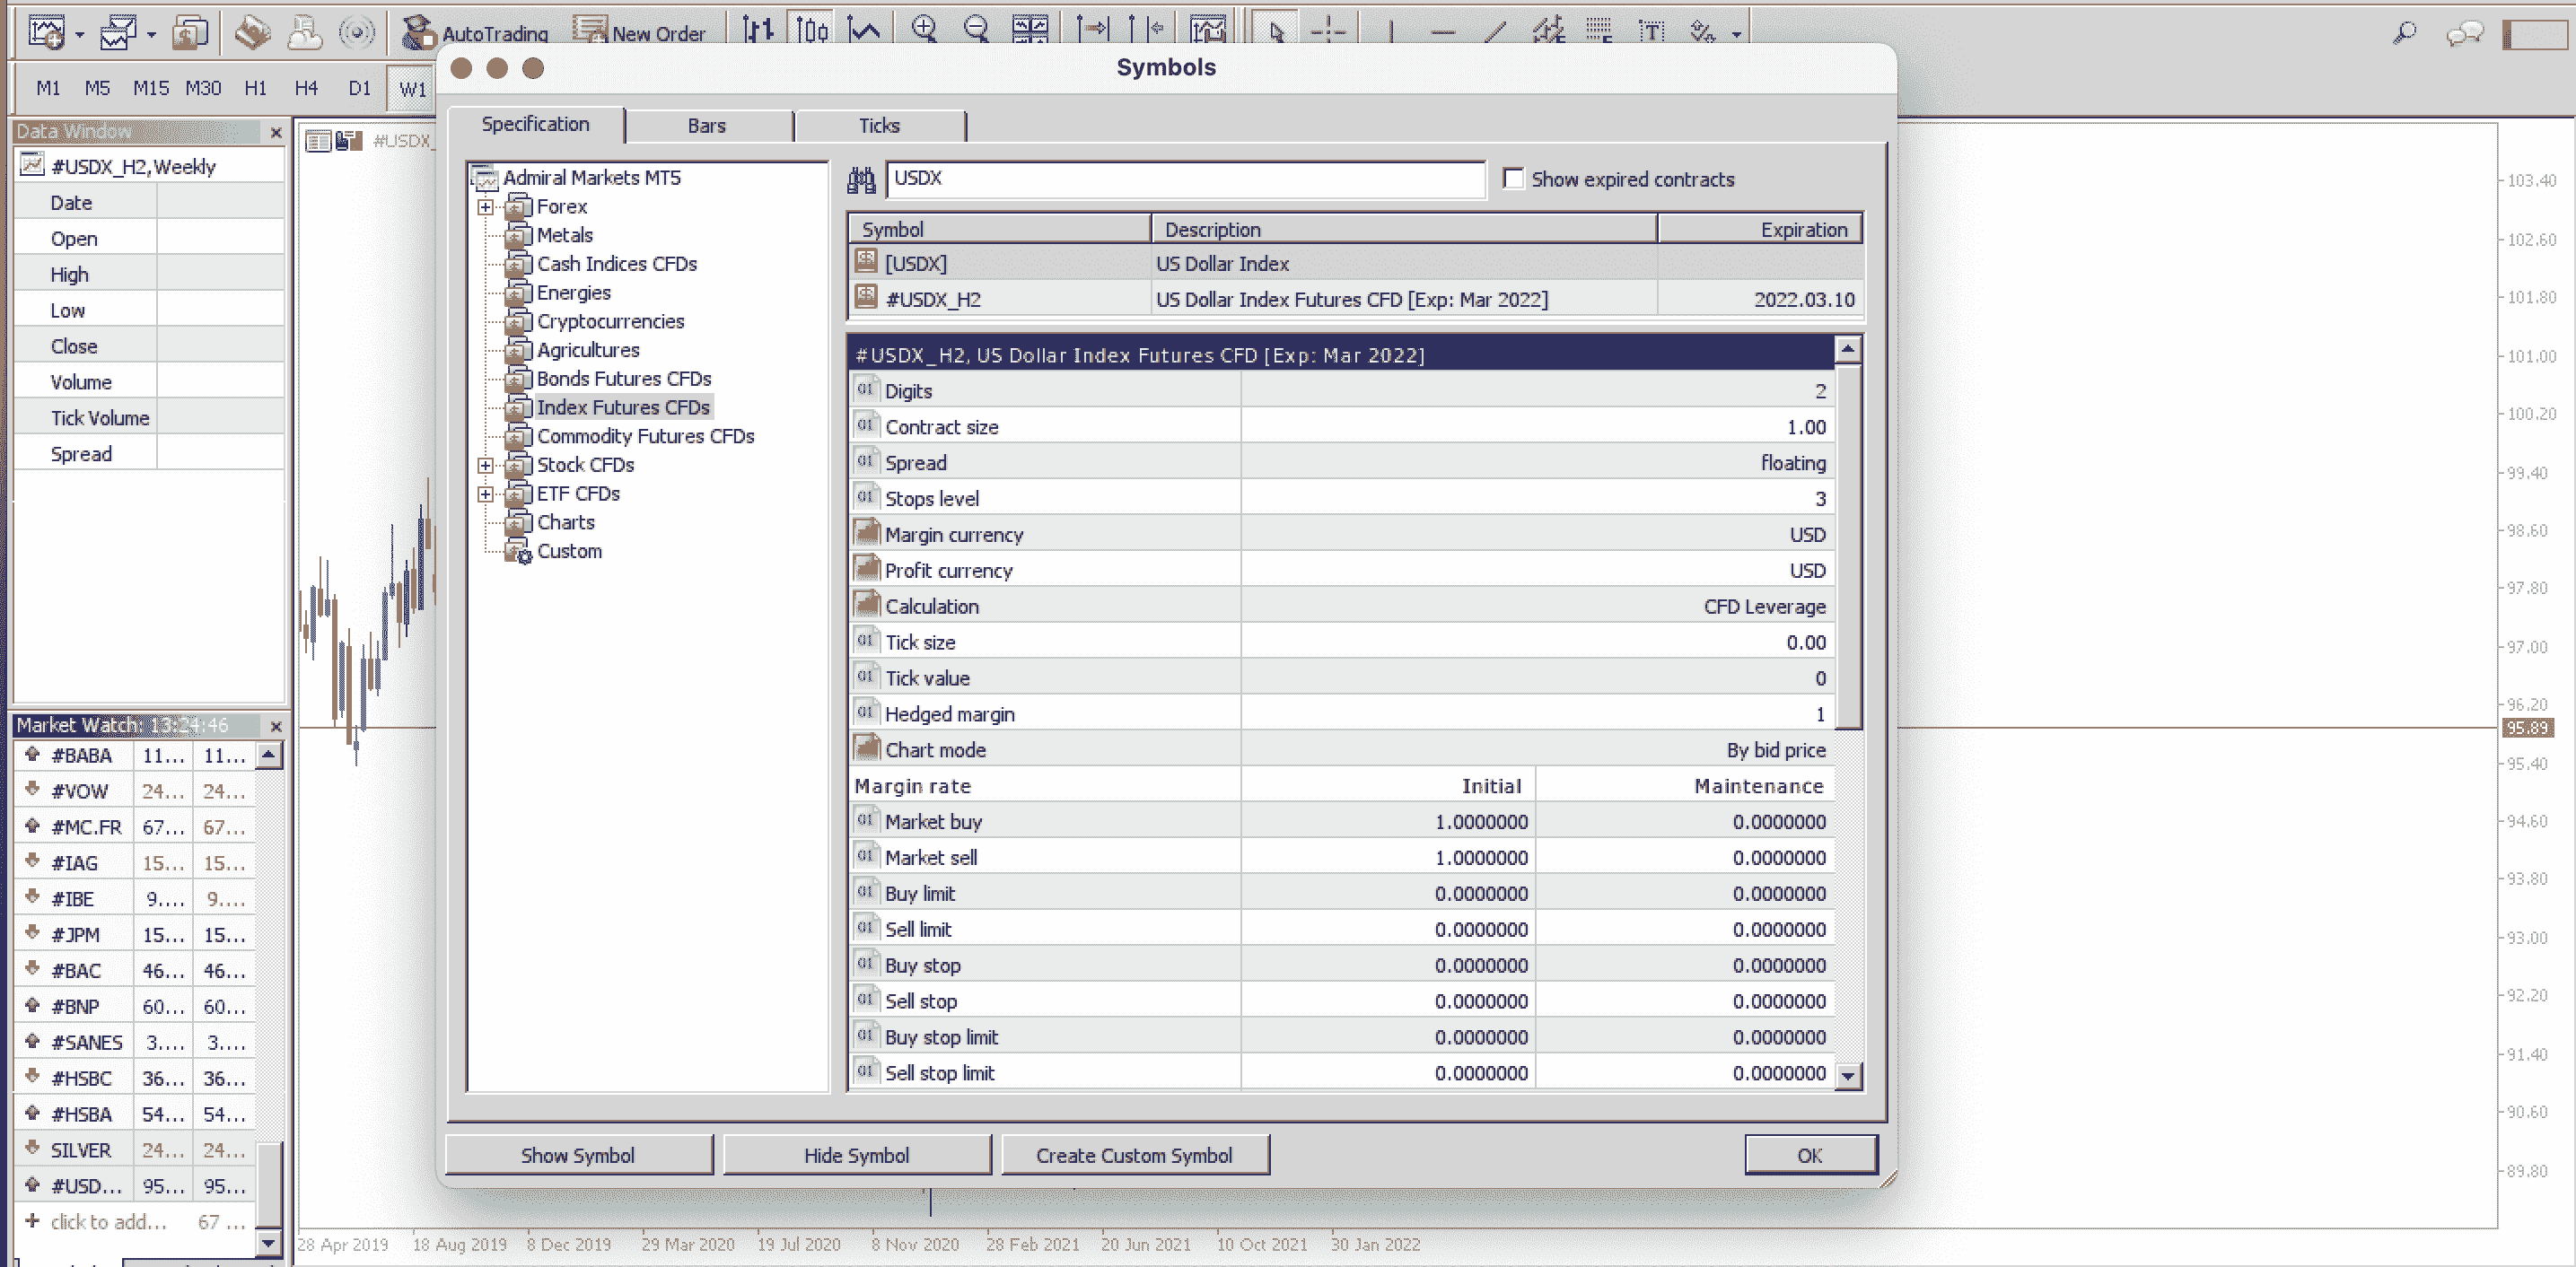Enable Show expired contracts checkbox
Image resolution: width=2576 pixels, height=1267 pixels.
[1514, 178]
